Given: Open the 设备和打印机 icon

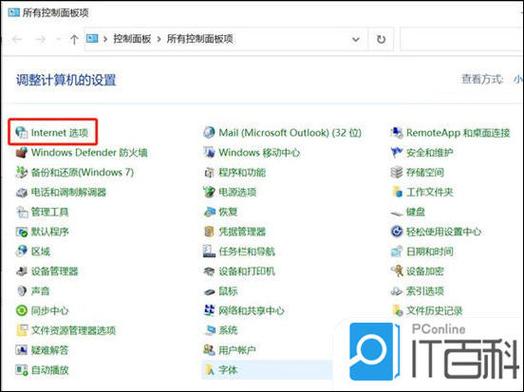Looking at the screenshot, I should 209,271.
